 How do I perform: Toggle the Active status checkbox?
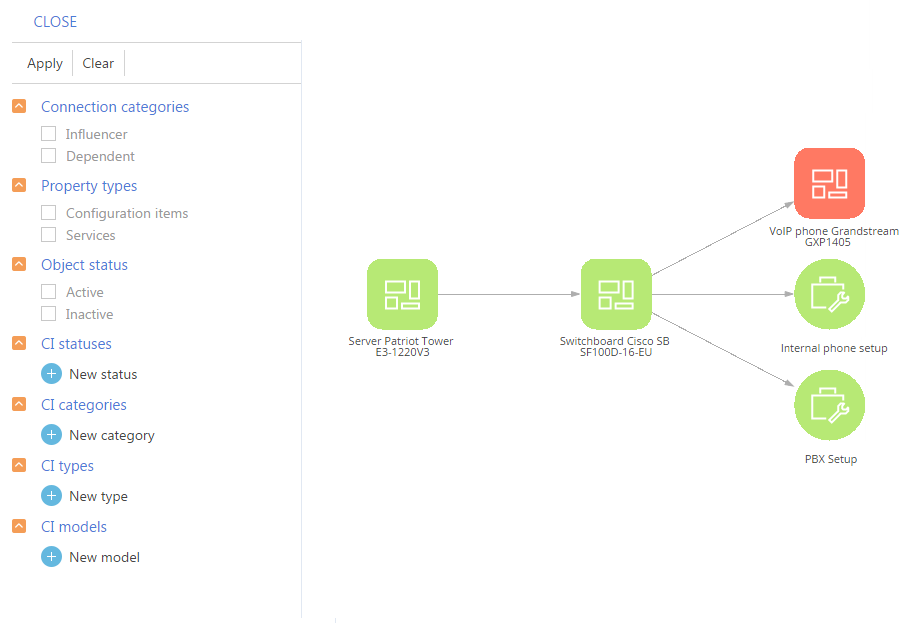(x=48, y=292)
